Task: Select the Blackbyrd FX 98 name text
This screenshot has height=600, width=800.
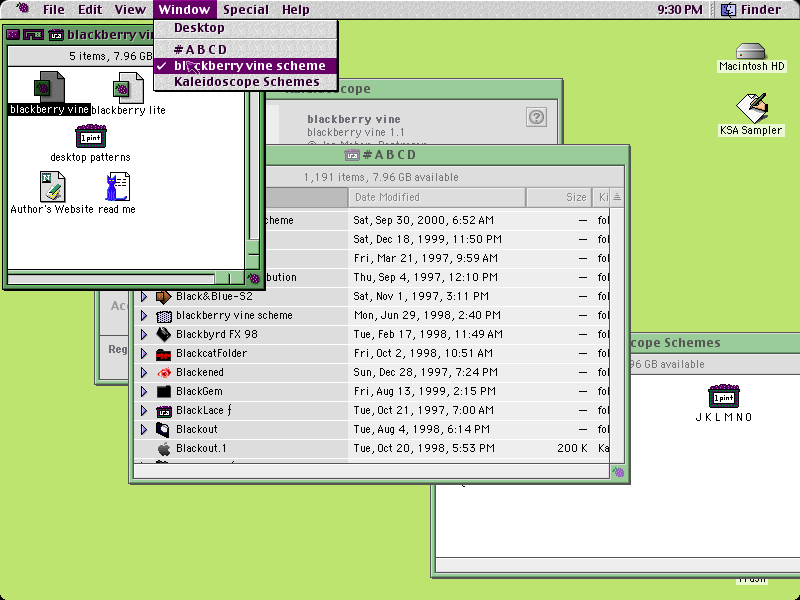Action: pyautogui.click(x=217, y=334)
